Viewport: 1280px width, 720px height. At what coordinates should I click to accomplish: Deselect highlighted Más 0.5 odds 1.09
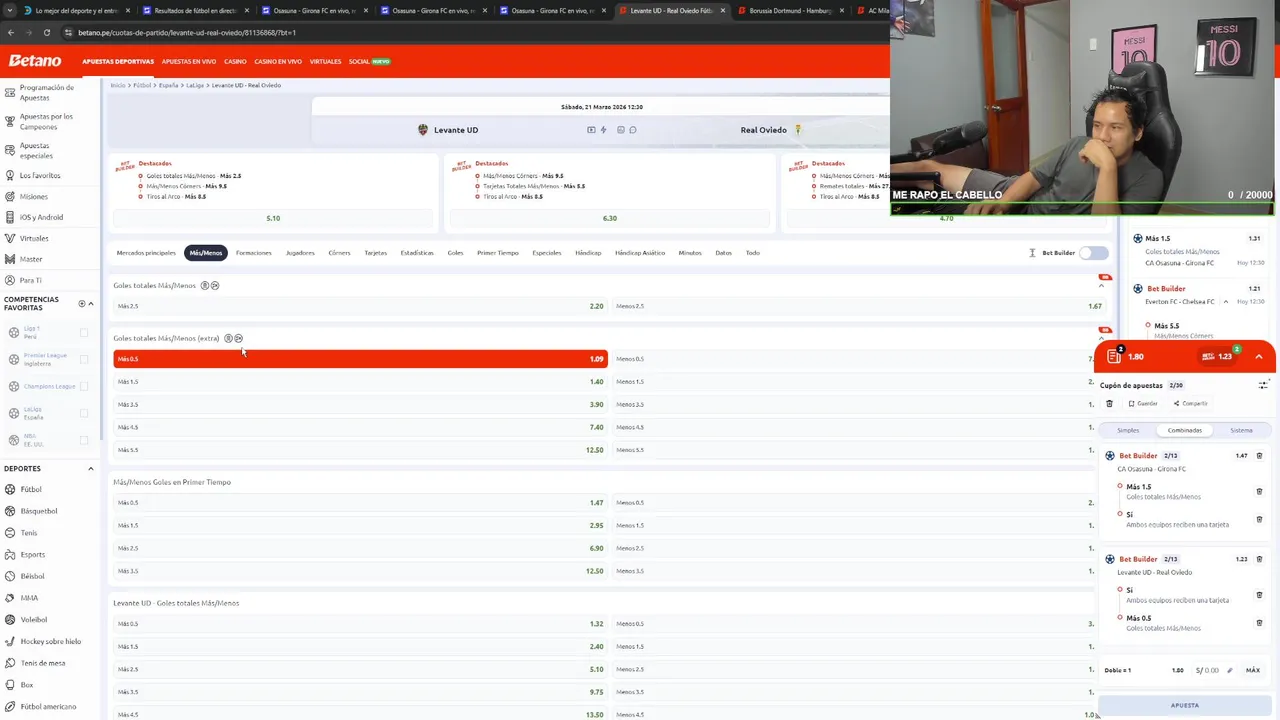click(x=360, y=359)
